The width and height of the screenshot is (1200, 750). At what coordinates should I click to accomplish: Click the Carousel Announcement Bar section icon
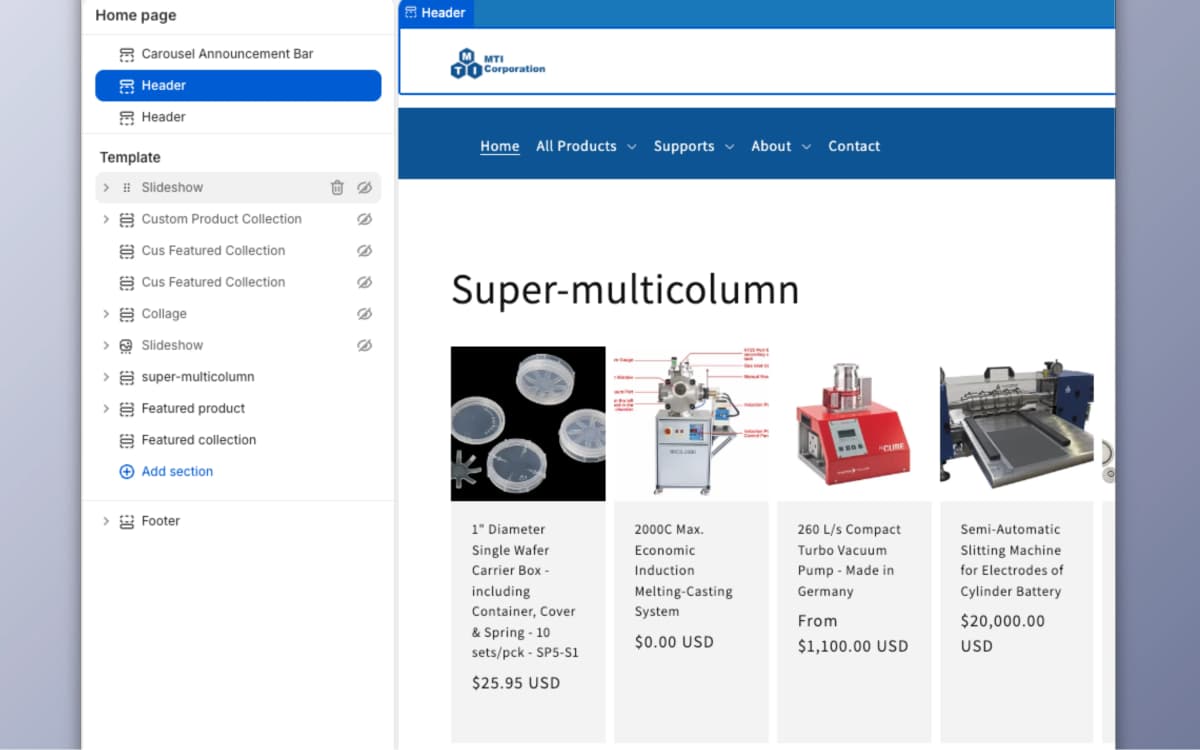[127, 54]
